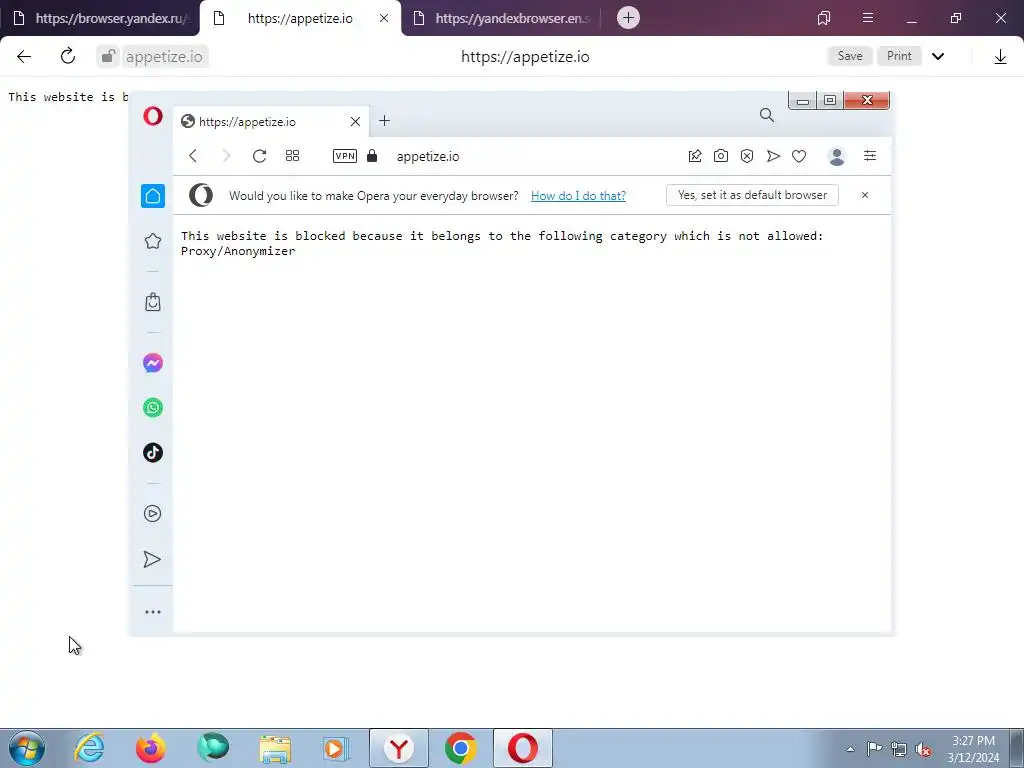This screenshot has height=768, width=1024.
Task: Select the appetize.io tab in Opera
Action: point(270,121)
